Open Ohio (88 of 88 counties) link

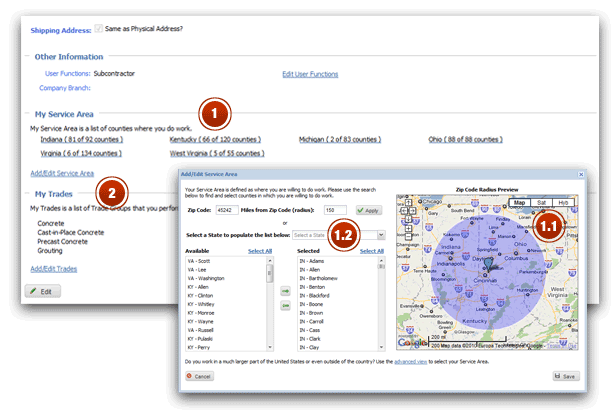[x=466, y=140]
